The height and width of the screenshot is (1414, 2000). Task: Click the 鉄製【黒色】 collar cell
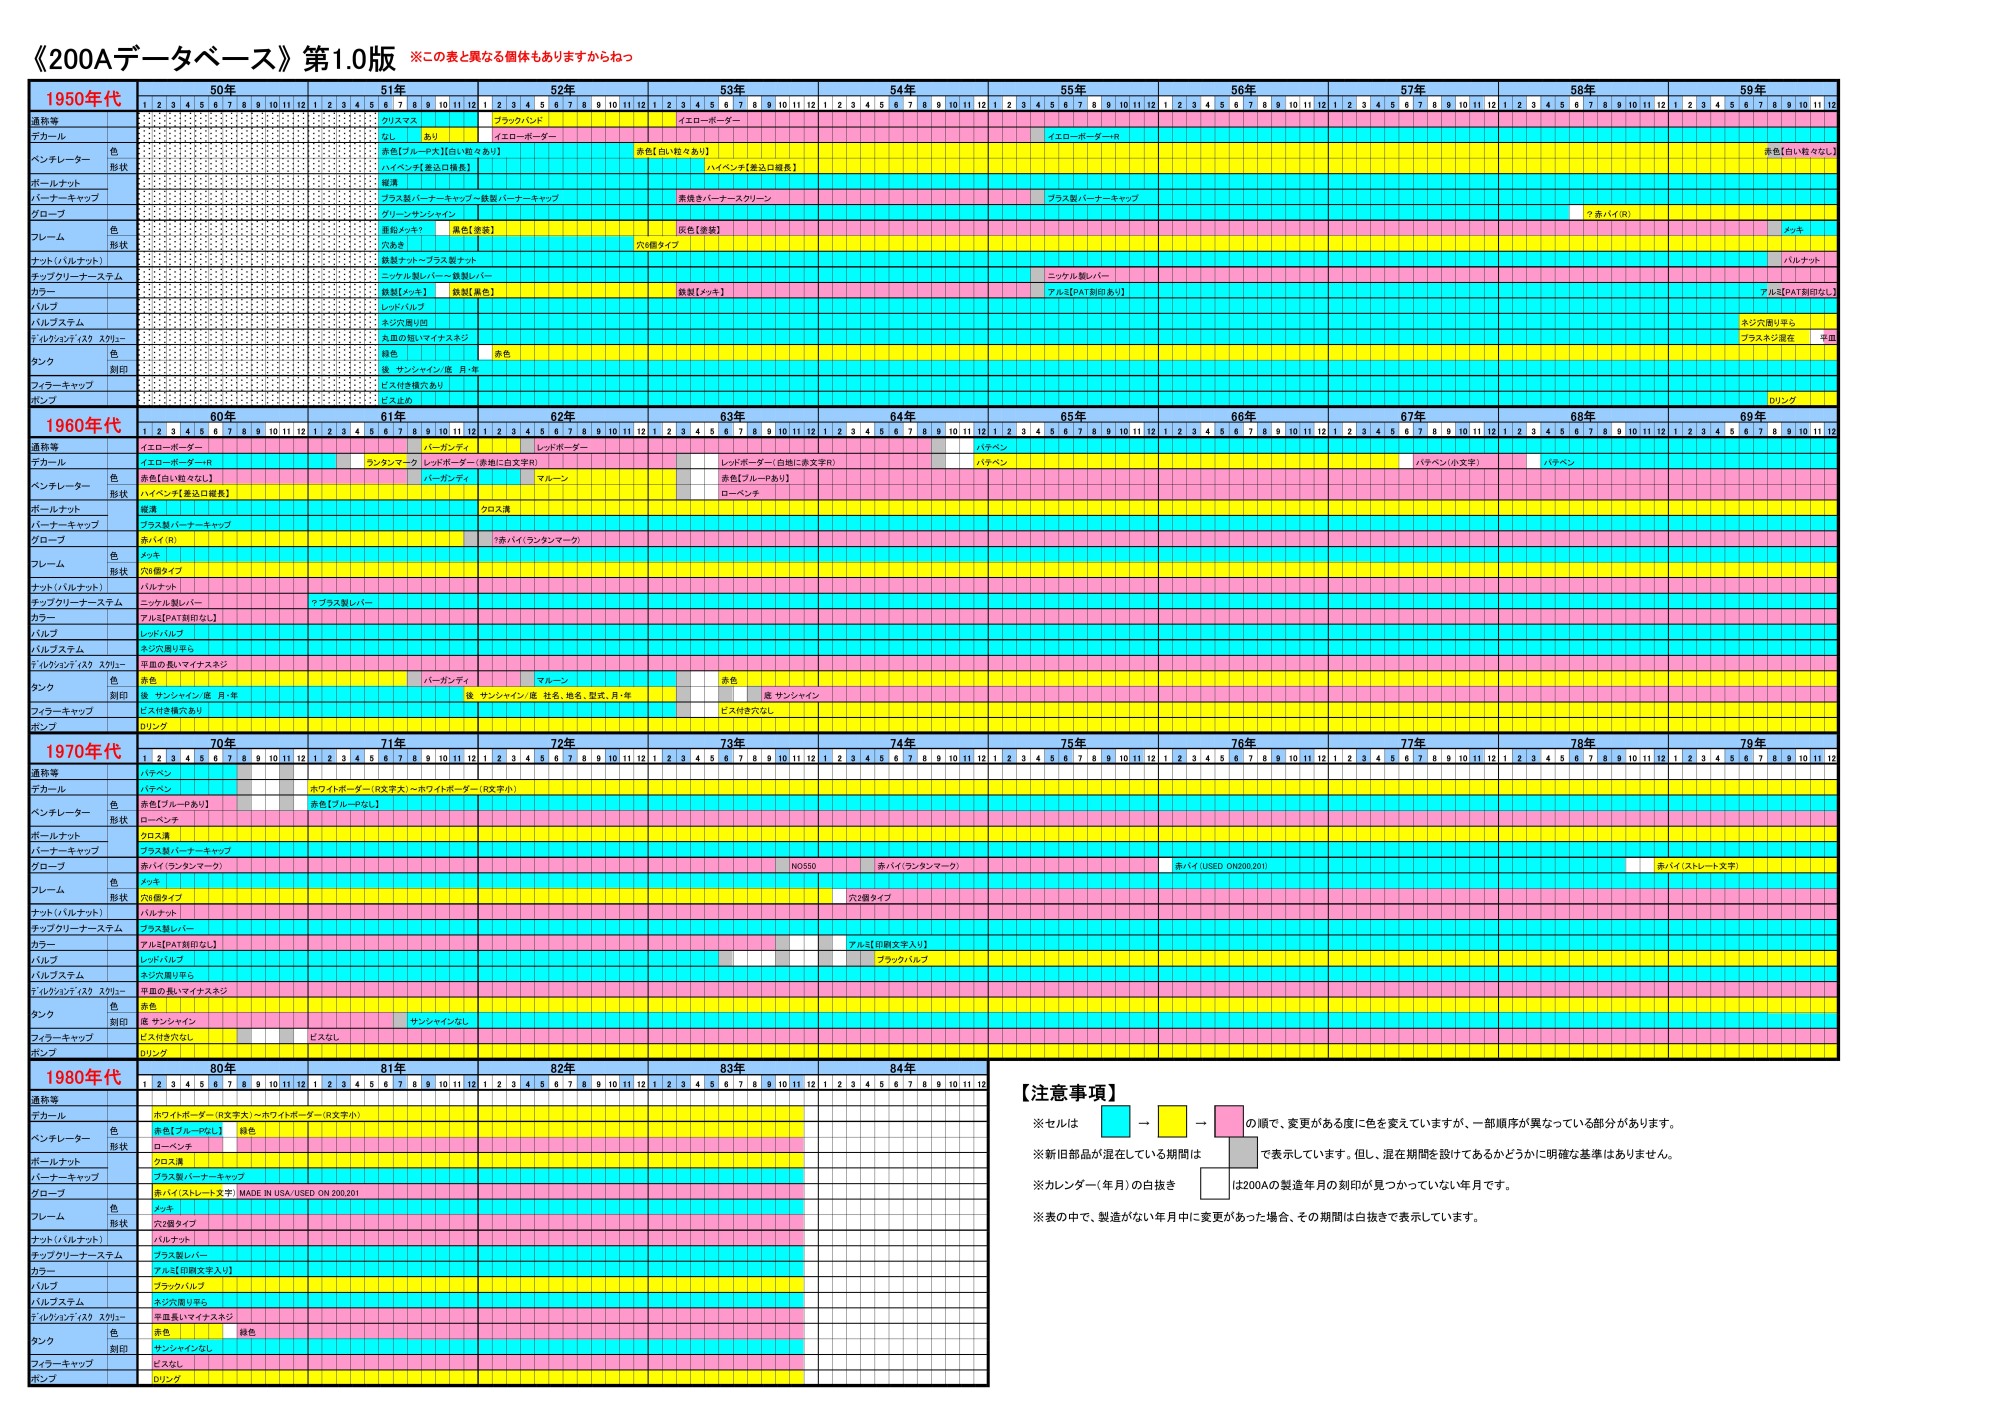(473, 292)
